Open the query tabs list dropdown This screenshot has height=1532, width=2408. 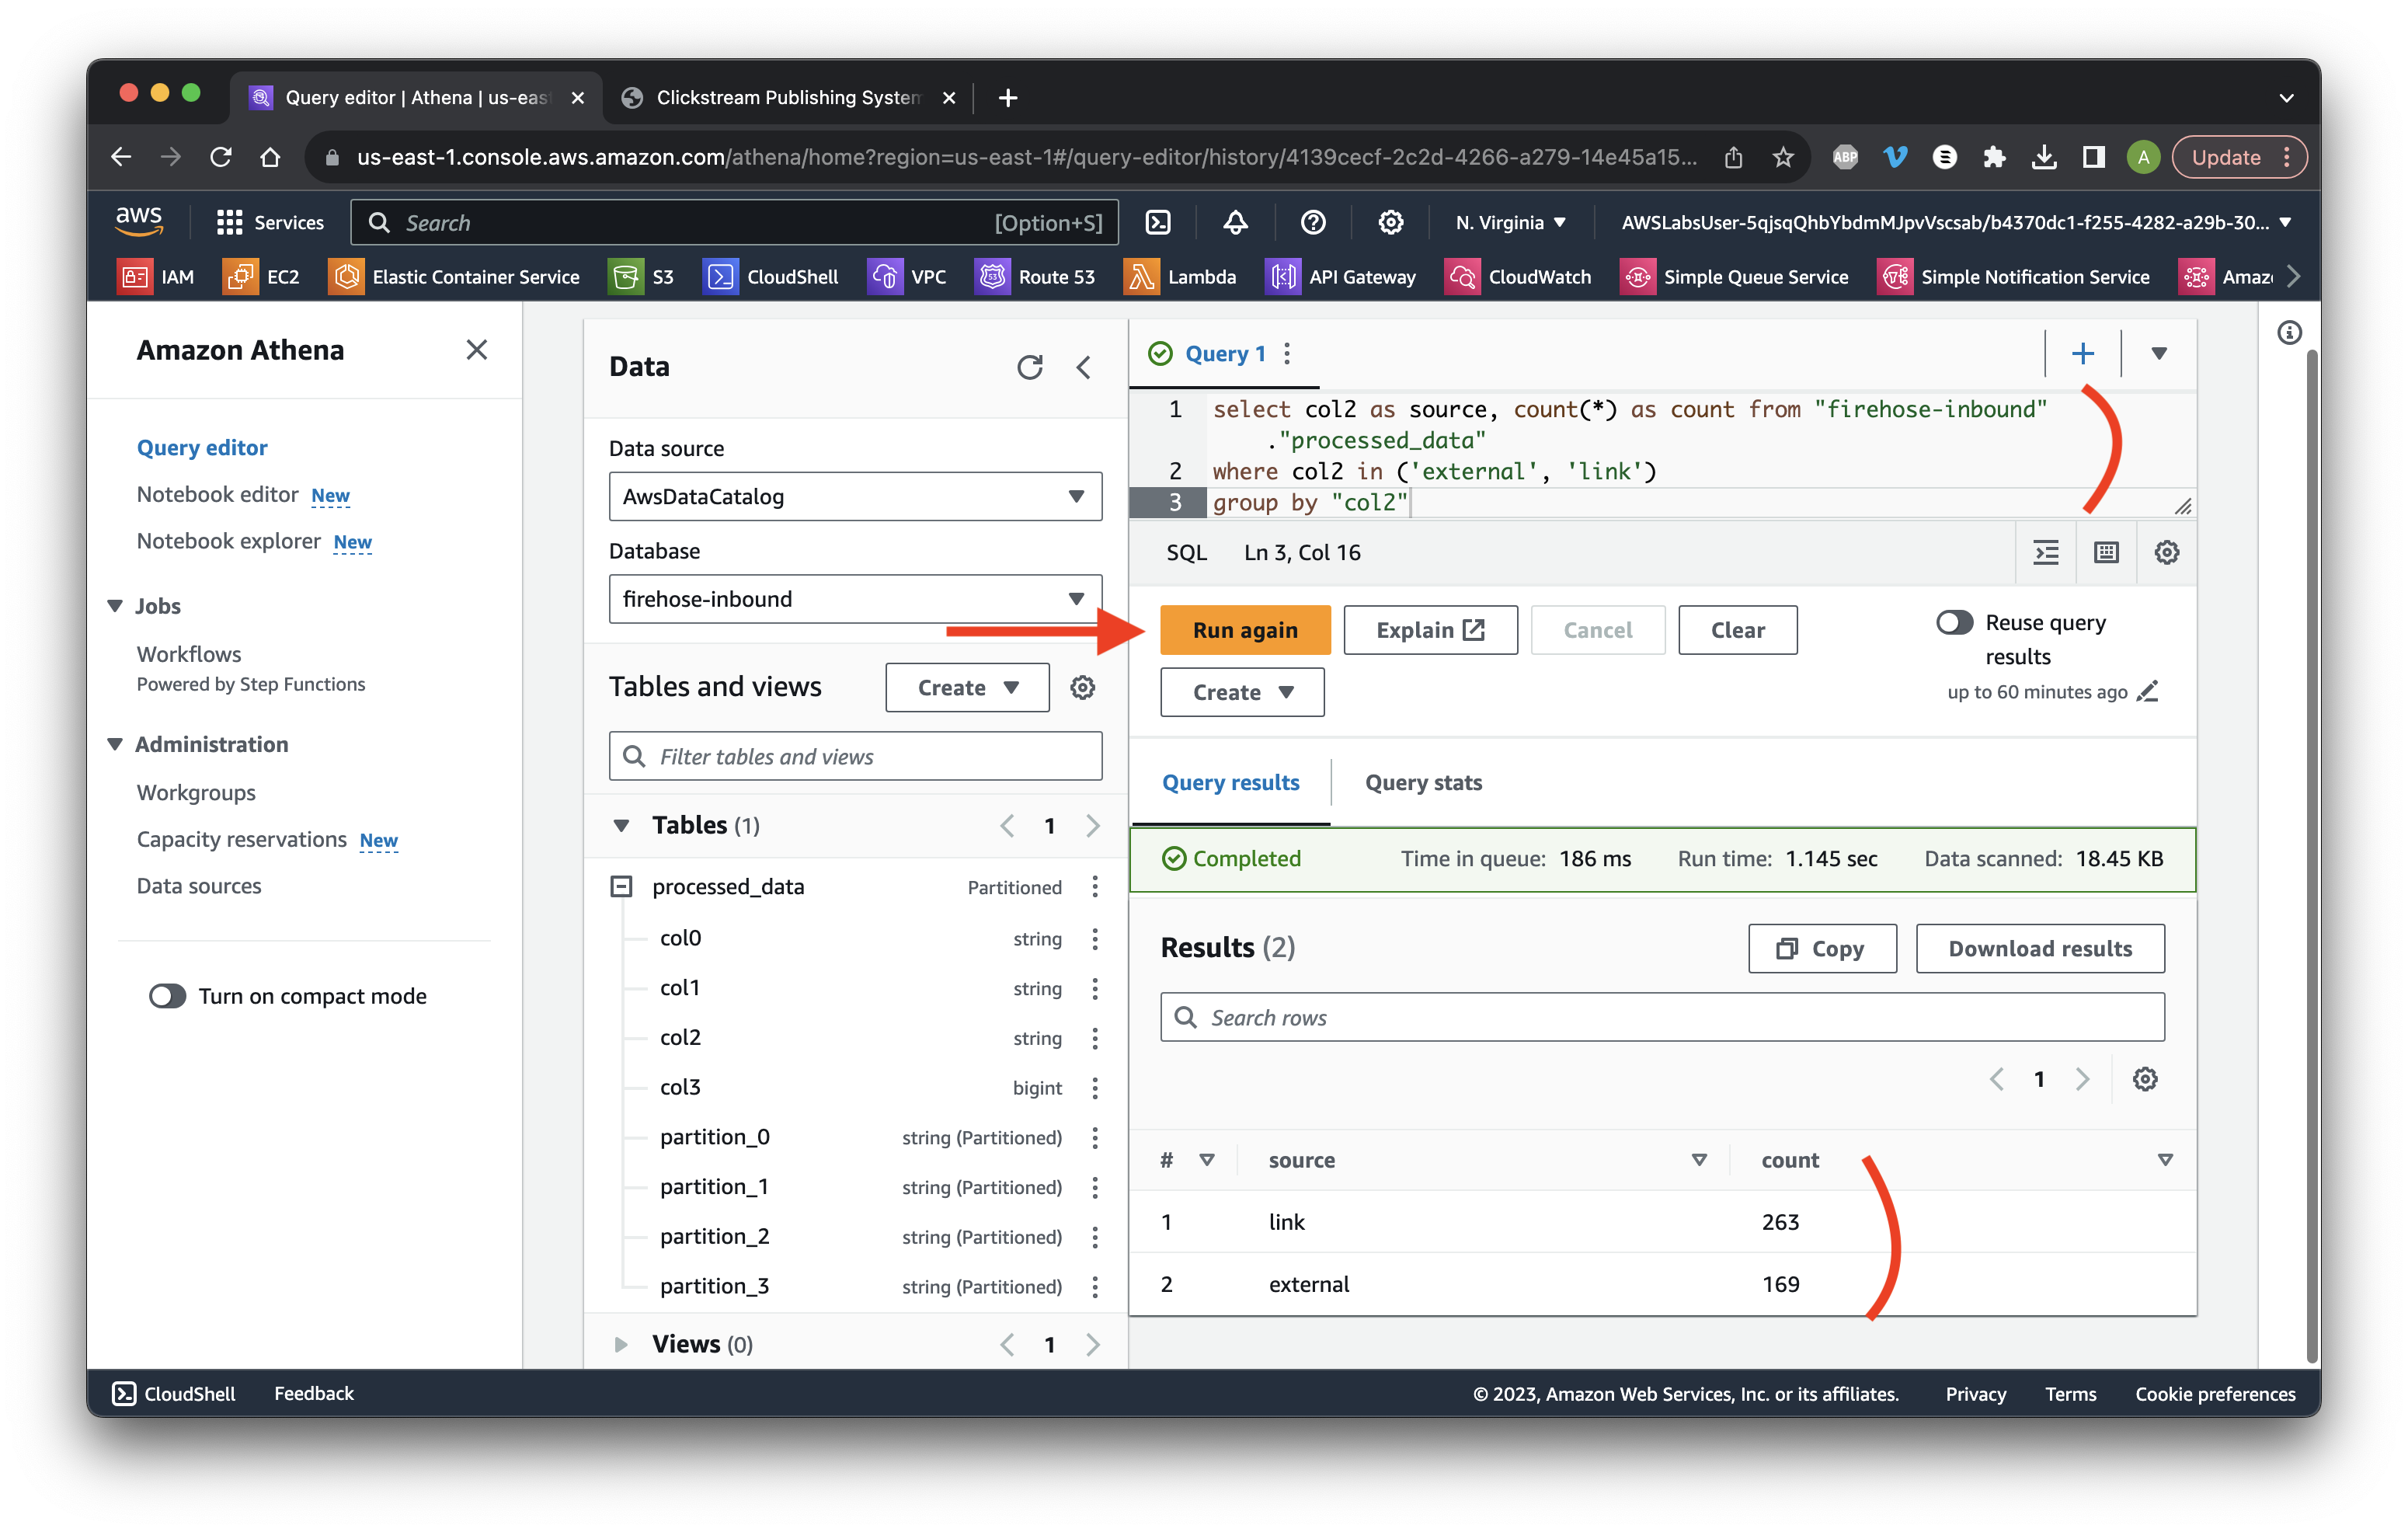pos(2158,353)
